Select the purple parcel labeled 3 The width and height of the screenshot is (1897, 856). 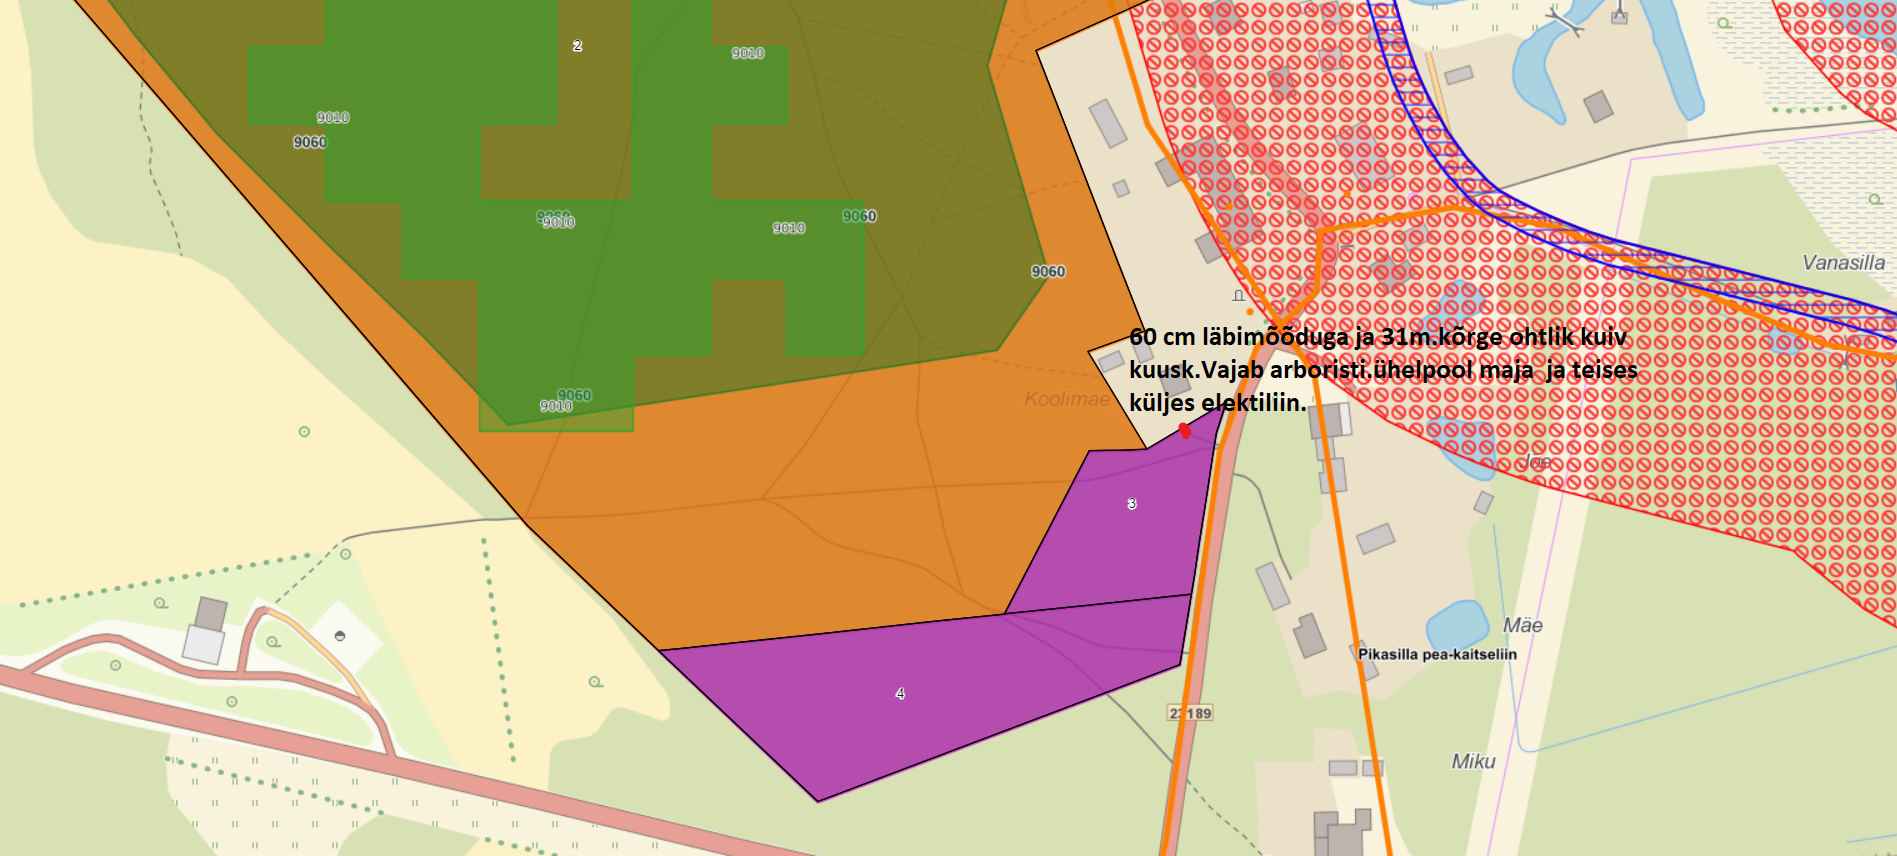pos(1120,530)
